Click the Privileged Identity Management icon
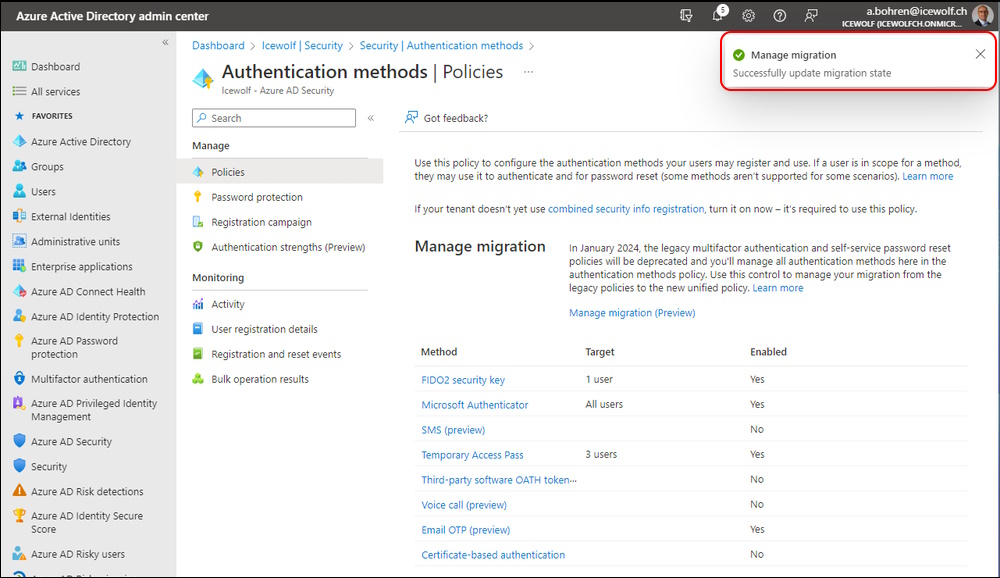The height and width of the screenshot is (578, 1000). 19,404
